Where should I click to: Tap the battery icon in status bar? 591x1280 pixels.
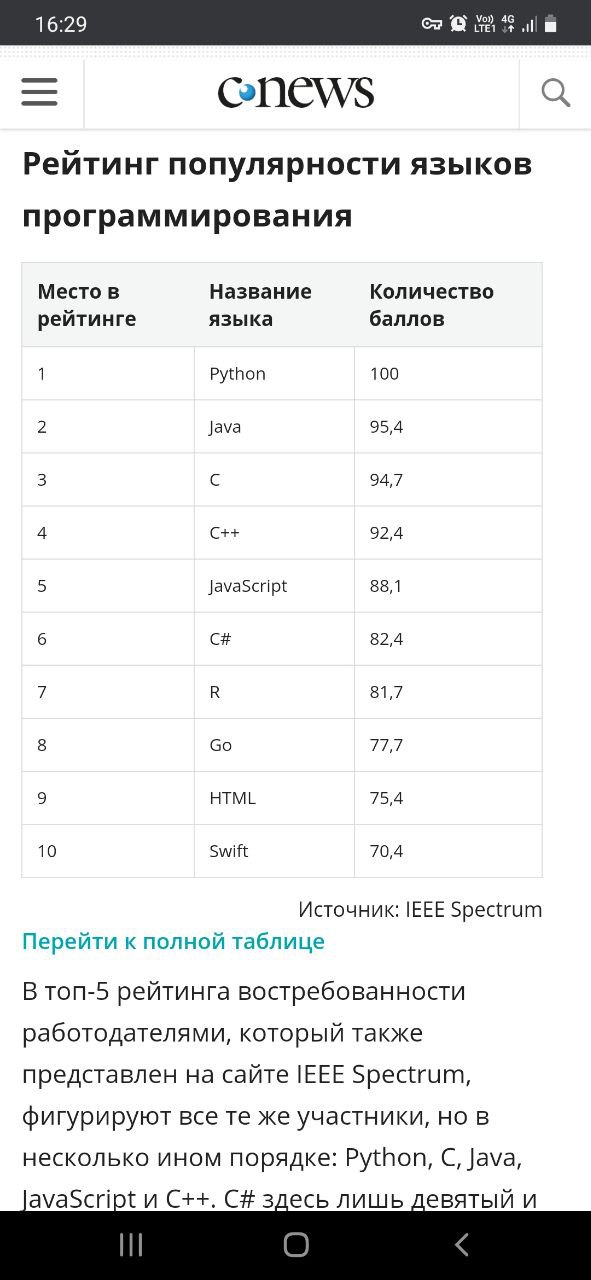click(551, 24)
